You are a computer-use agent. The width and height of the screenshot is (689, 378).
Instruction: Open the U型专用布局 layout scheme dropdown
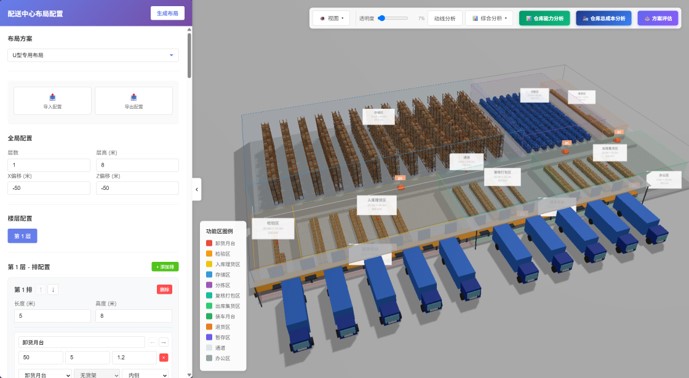click(x=93, y=55)
